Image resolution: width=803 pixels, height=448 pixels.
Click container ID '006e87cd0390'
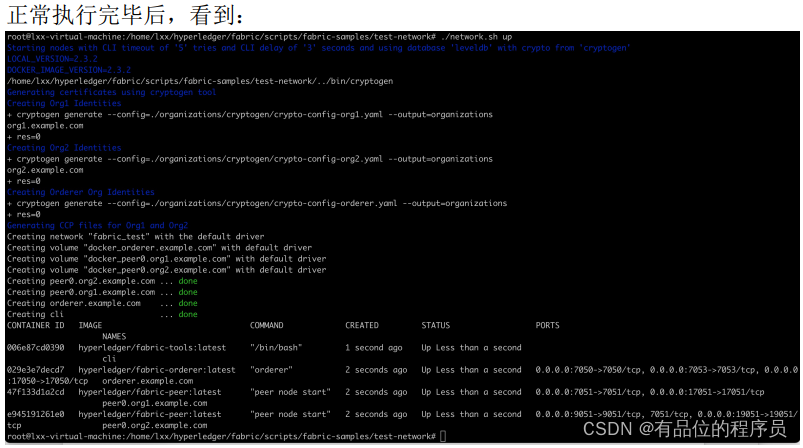(35, 348)
